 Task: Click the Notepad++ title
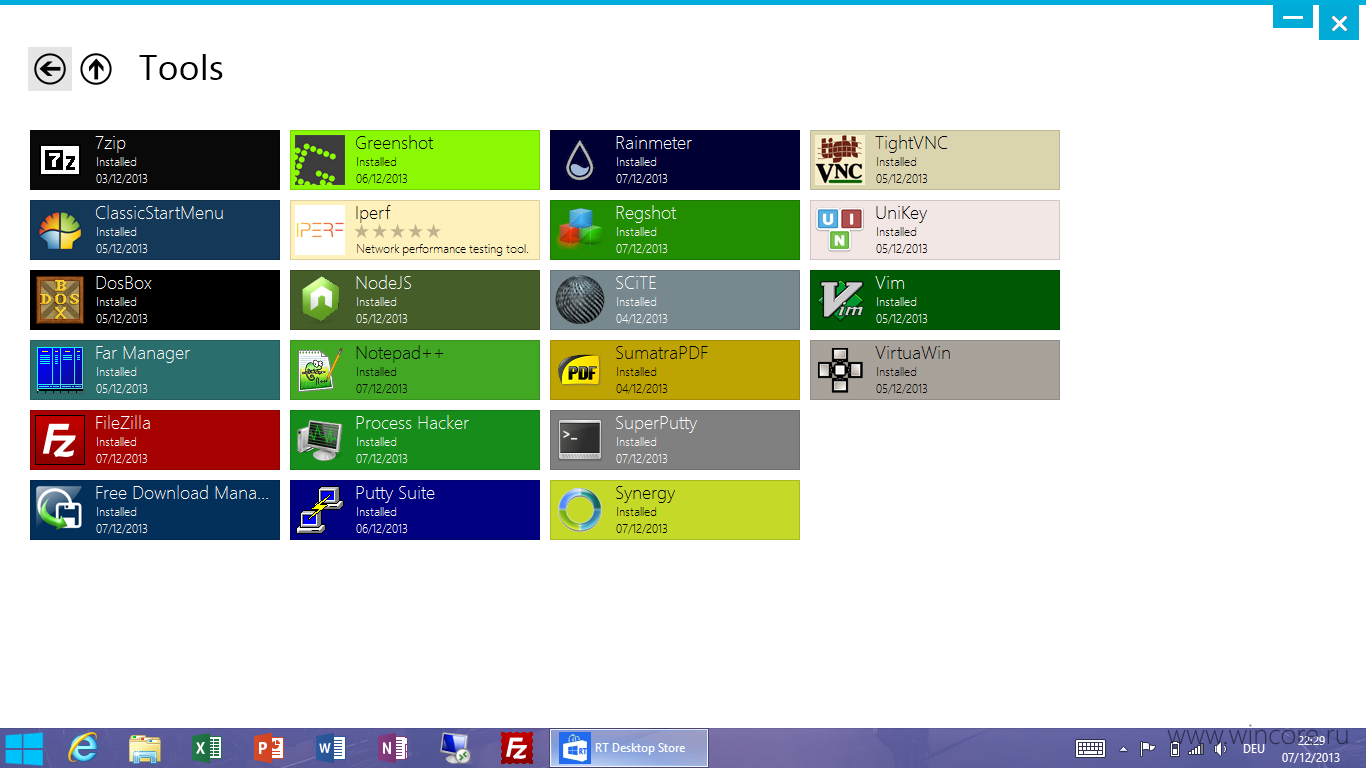(400, 353)
